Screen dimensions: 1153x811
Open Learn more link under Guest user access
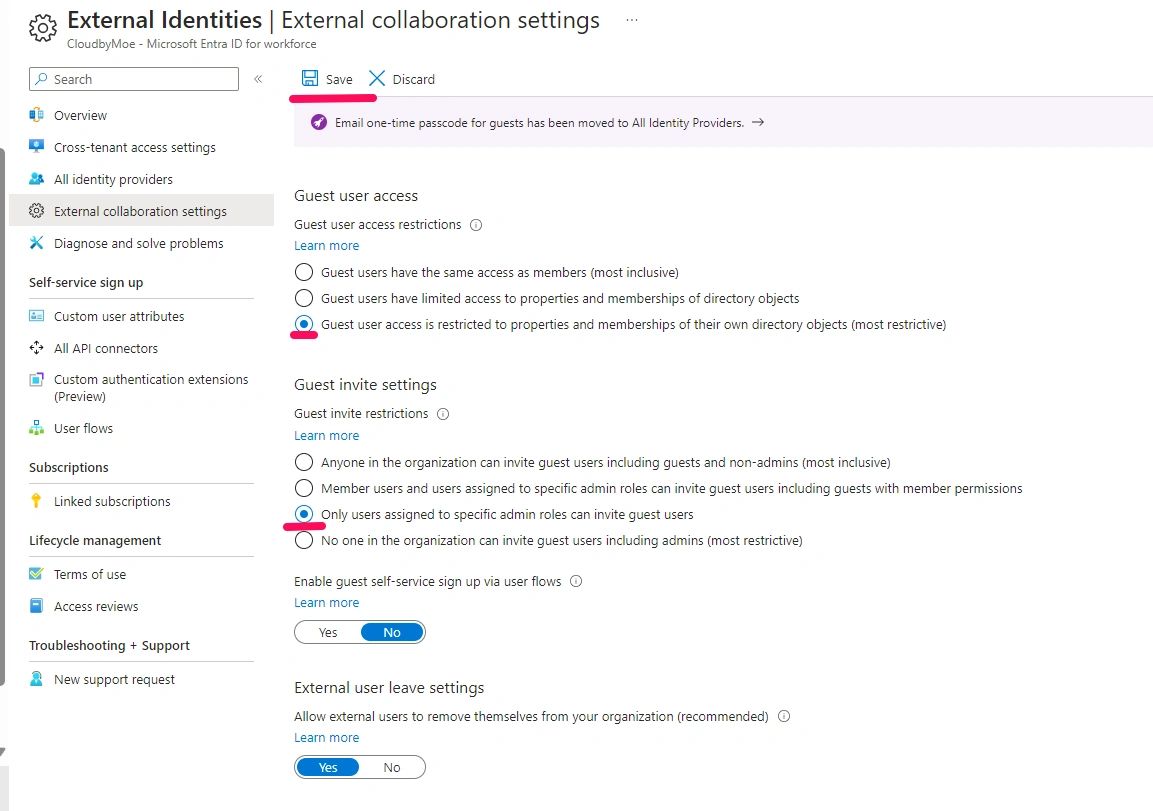326,246
